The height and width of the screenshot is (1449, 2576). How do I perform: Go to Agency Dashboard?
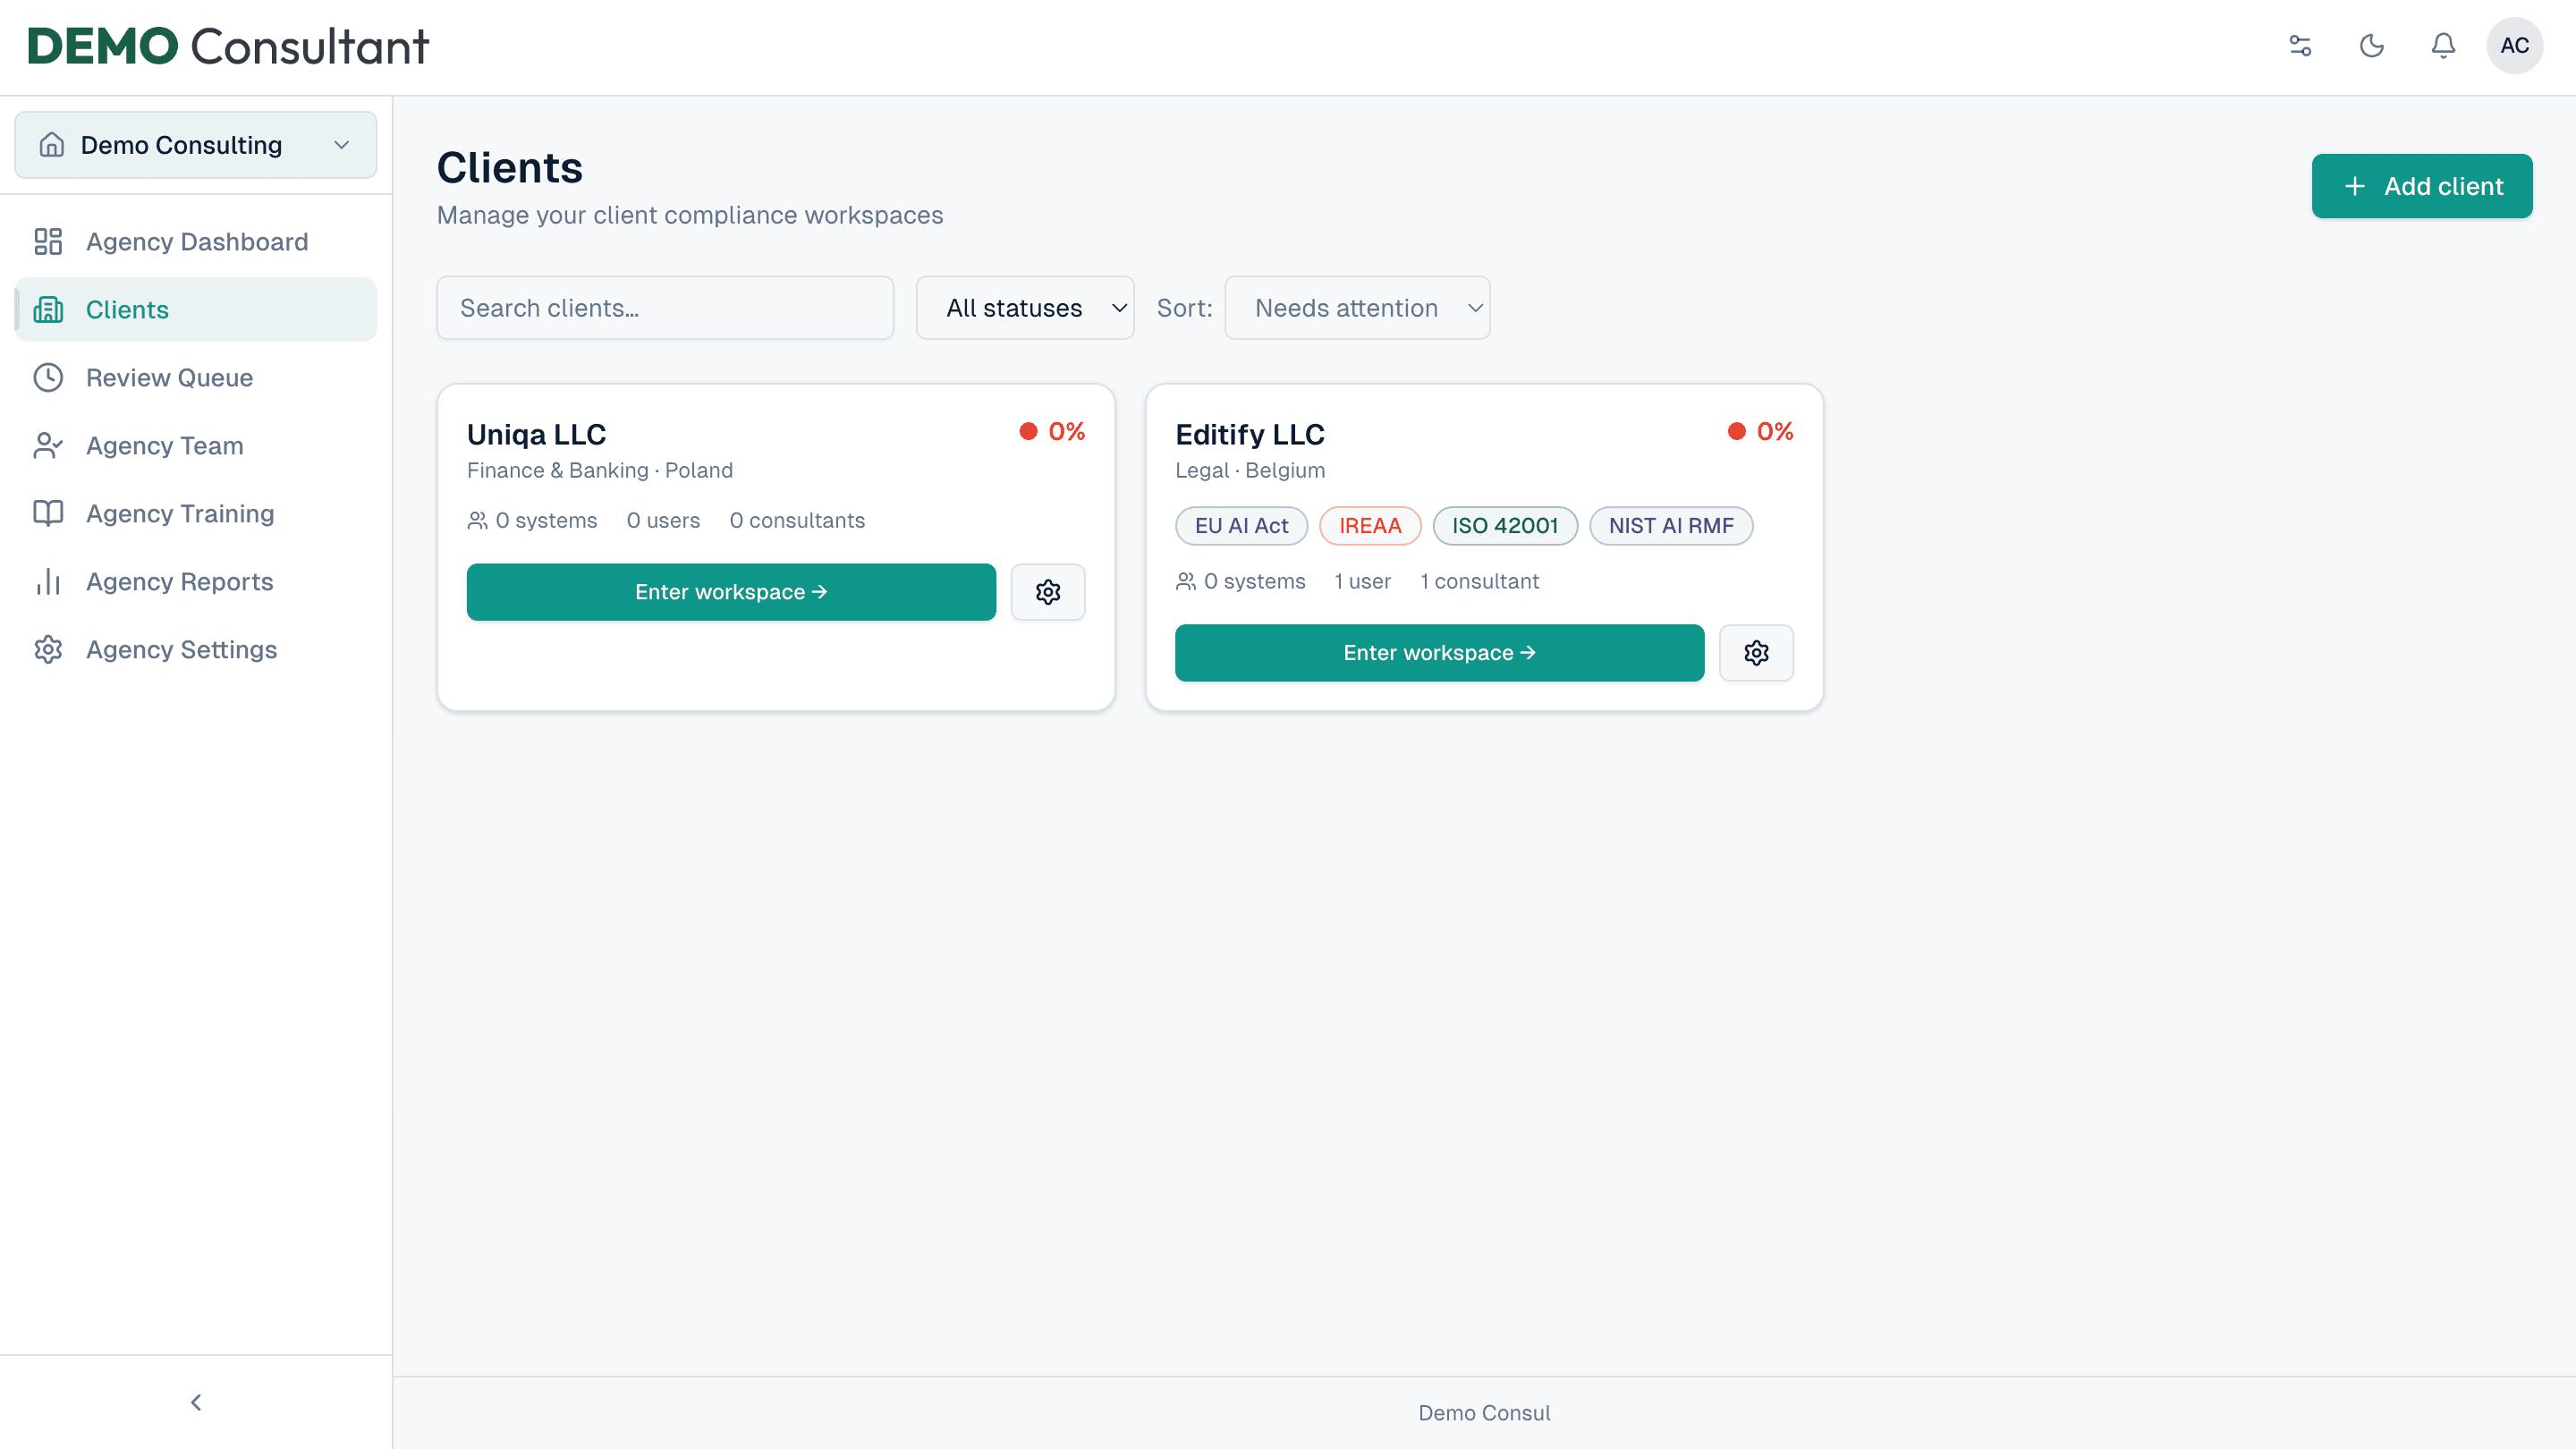(x=196, y=242)
